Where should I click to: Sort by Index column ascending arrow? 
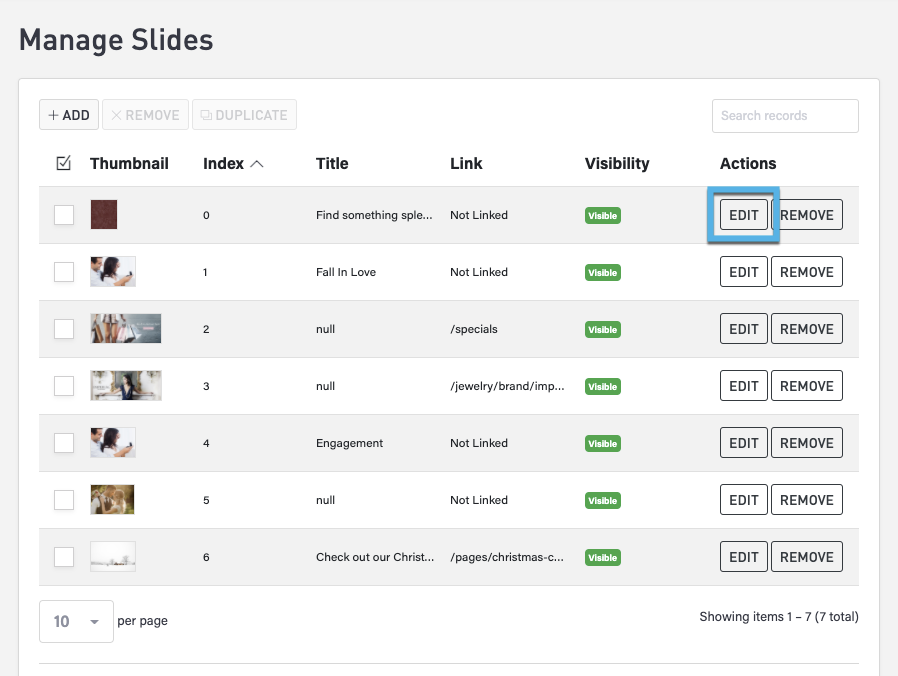256,163
